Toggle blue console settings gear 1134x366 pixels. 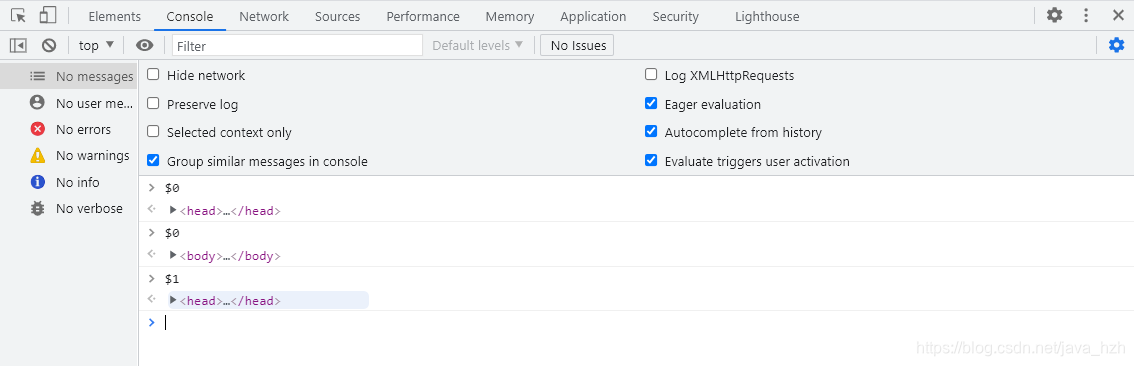(x=1117, y=46)
